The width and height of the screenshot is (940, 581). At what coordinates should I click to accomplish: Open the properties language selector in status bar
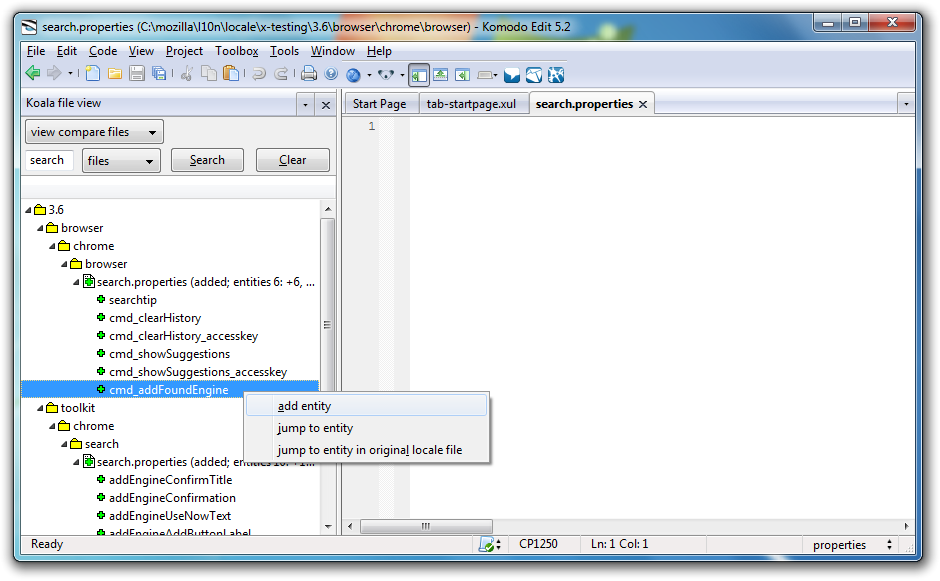point(852,544)
